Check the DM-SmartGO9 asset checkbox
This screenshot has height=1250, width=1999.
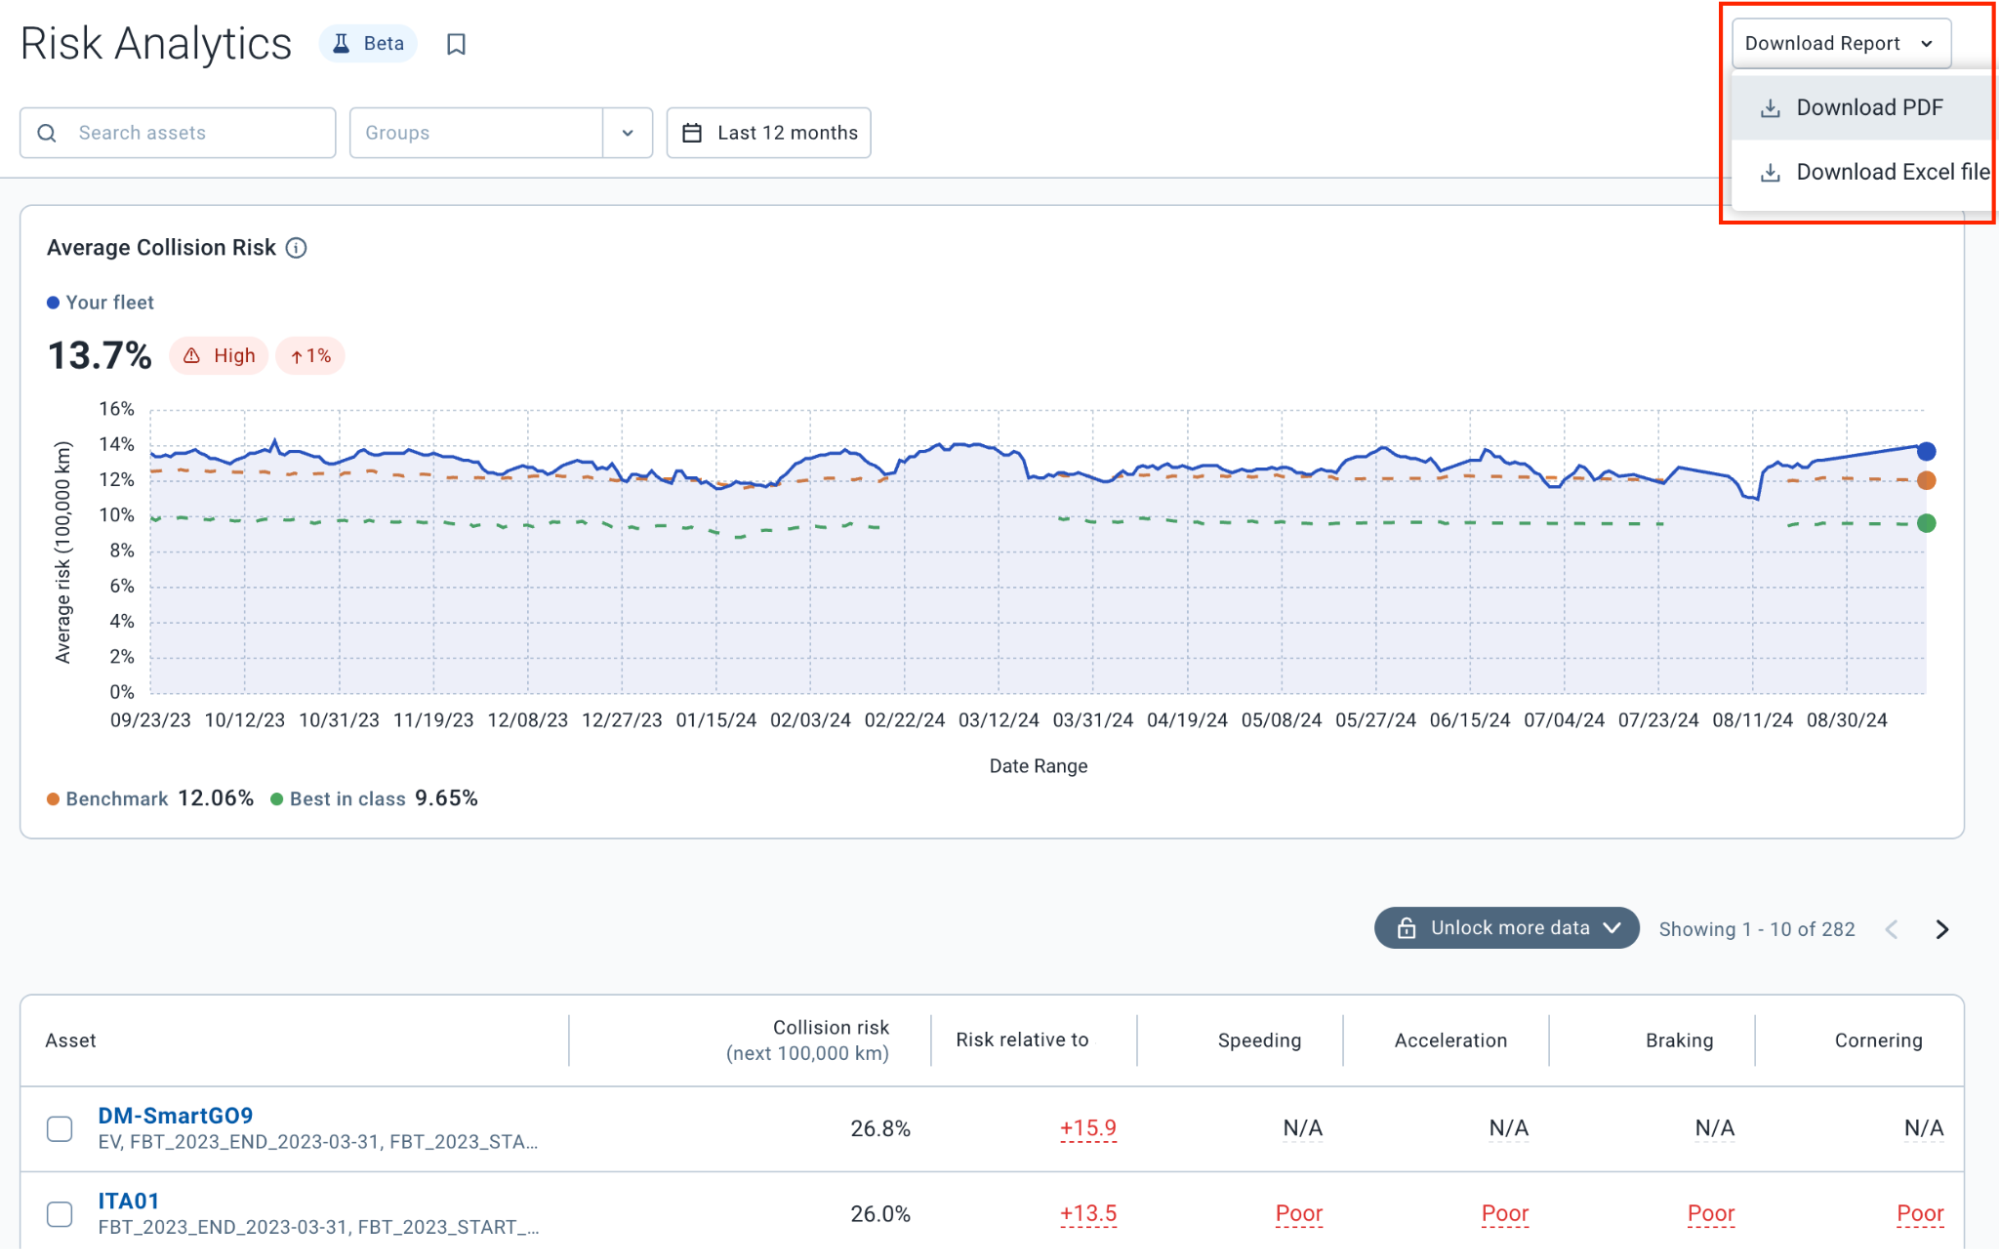point(60,1129)
